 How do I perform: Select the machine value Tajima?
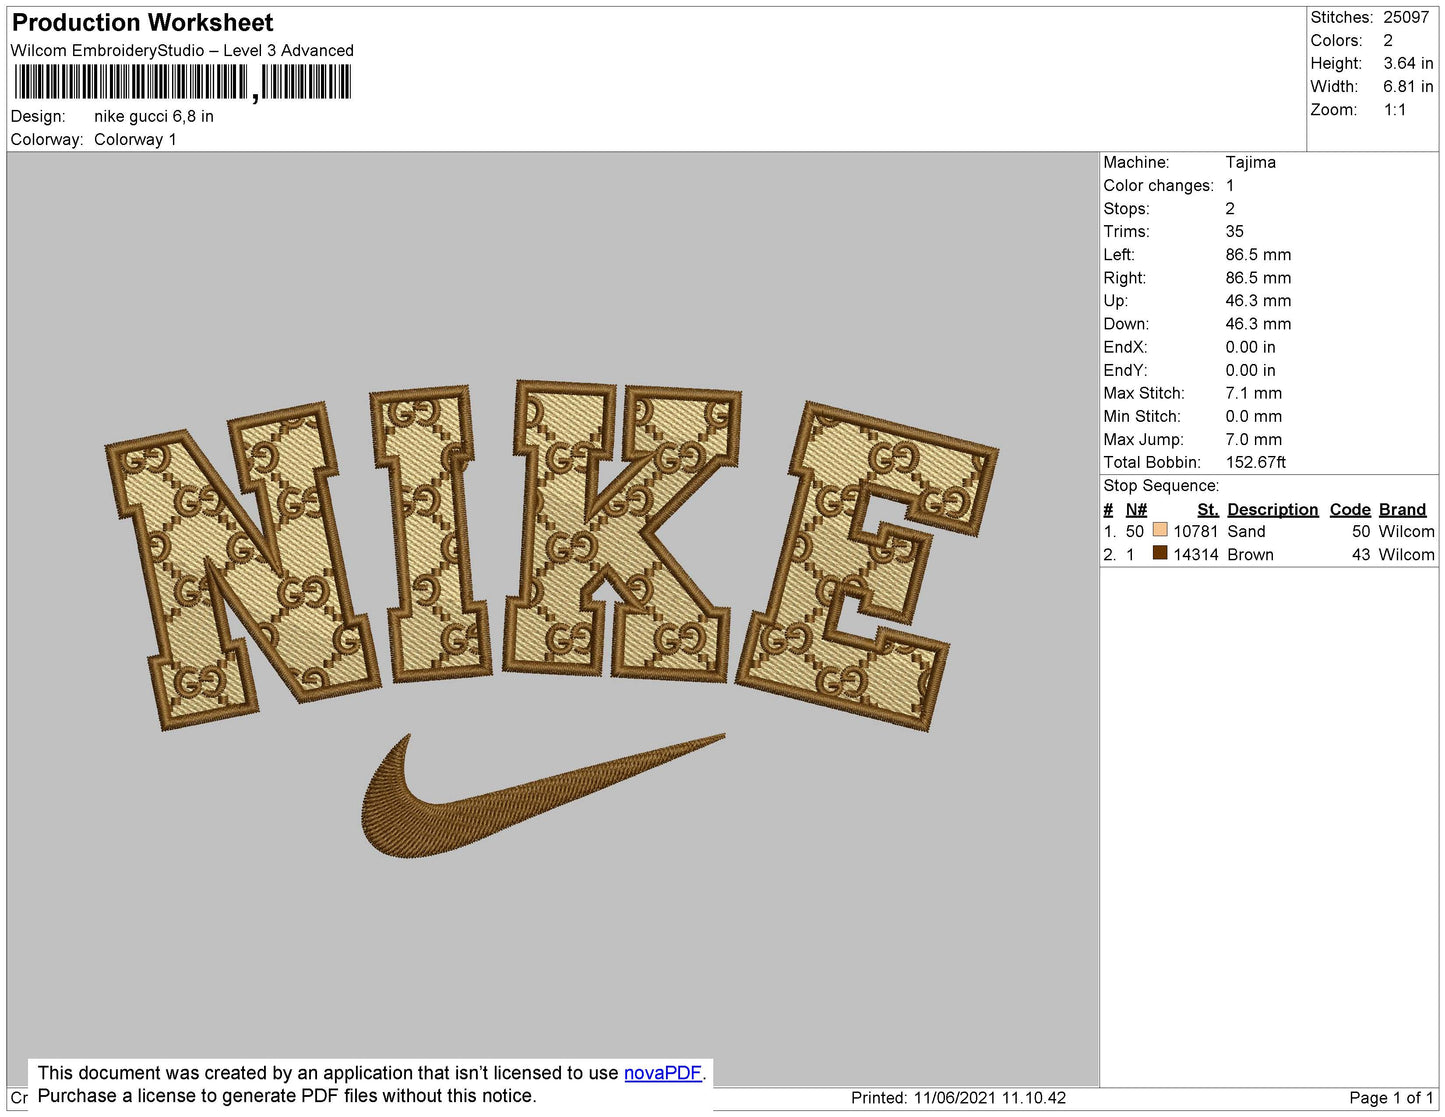[1250, 162]
